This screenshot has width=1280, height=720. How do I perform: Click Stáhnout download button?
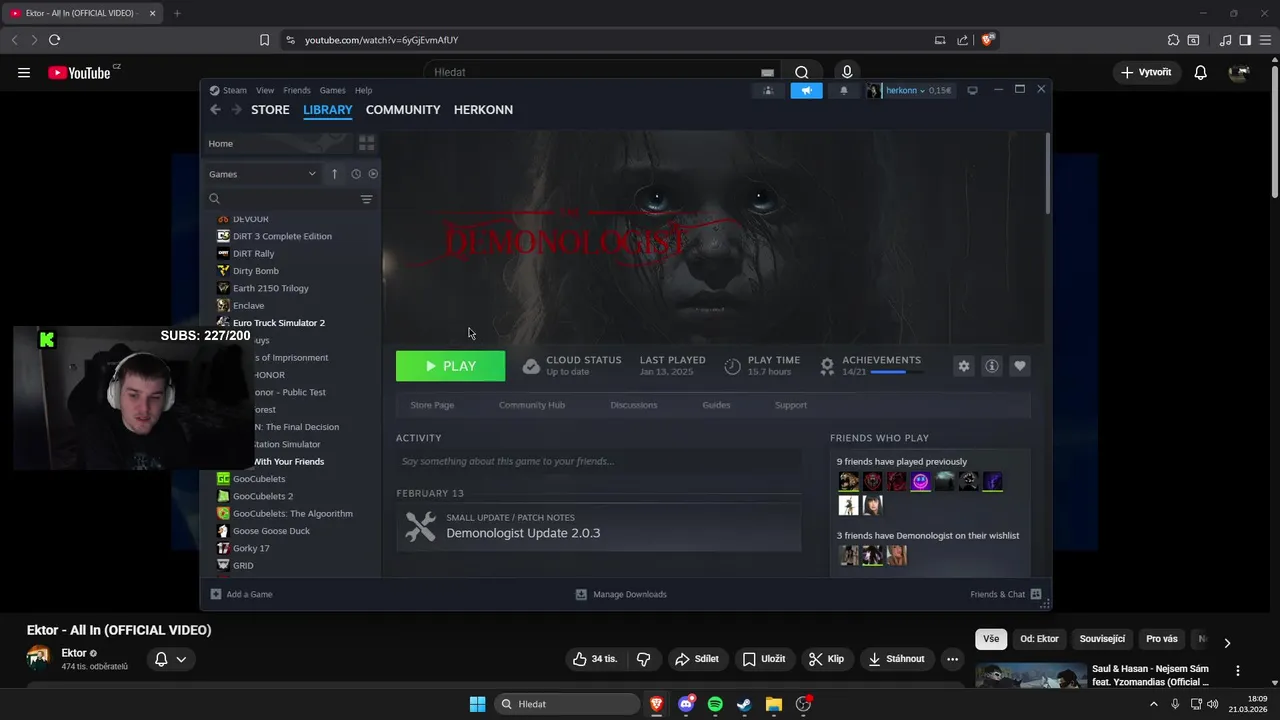pos(896,659)
